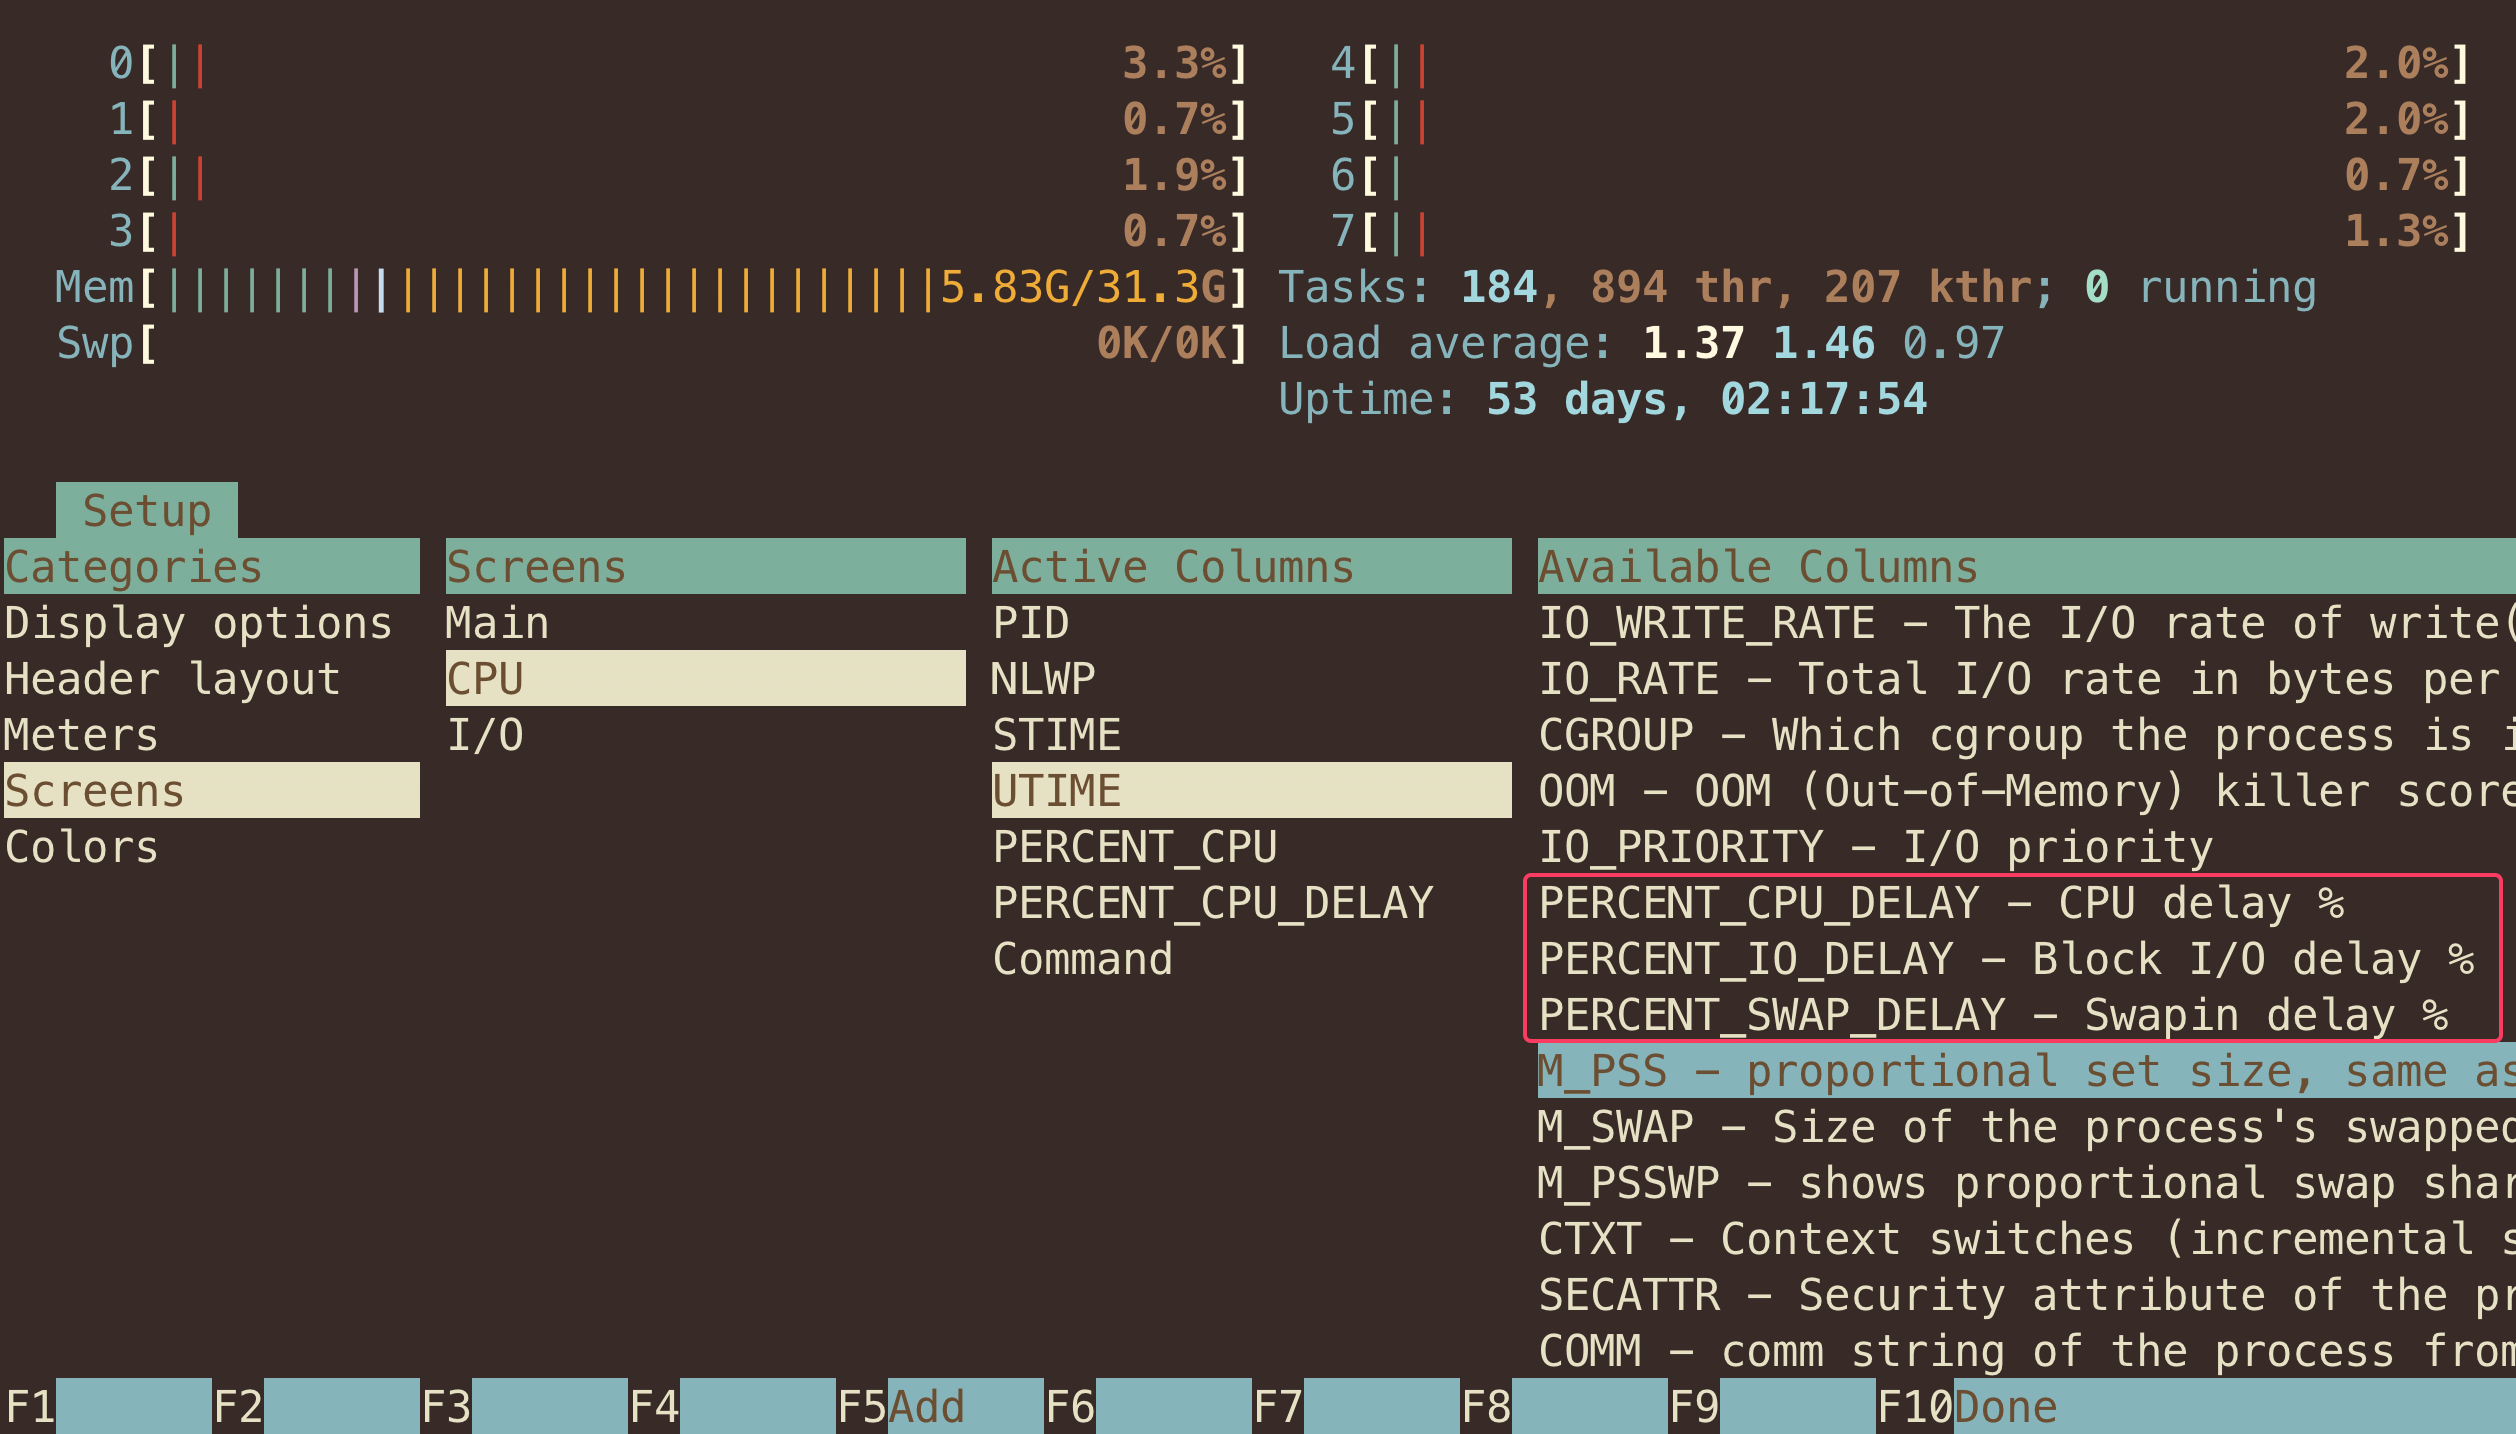
Task: Select PID in Active Columns
Action: pos(1251,623)
